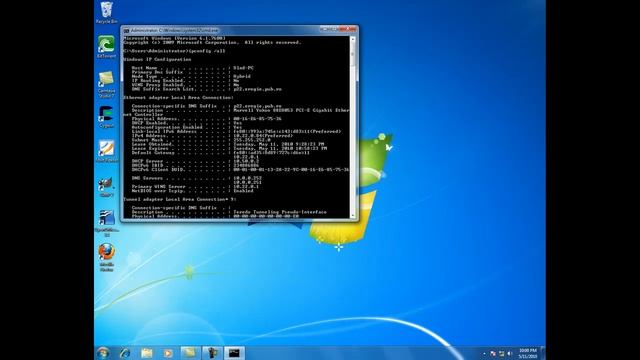640x360 pixels.
Task: Click the 'Lease Expires' output line
Action: (229, 149)
